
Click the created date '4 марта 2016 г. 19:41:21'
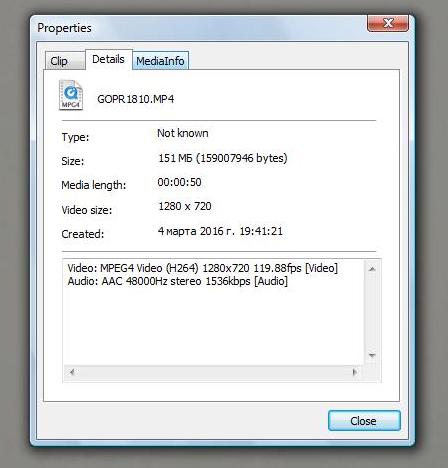(x=220, y=231)
